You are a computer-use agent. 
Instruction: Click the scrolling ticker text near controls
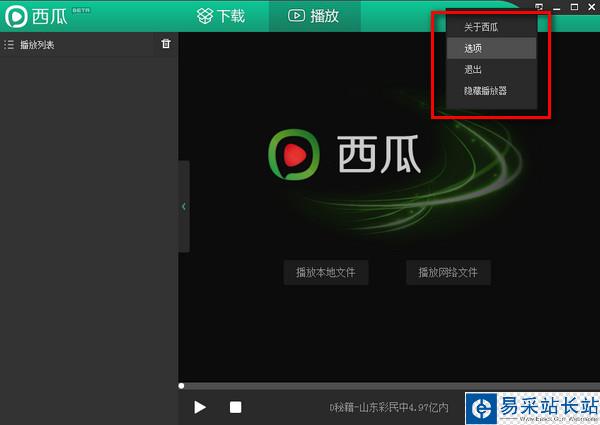pyautogui.click(x=389, y=407)
